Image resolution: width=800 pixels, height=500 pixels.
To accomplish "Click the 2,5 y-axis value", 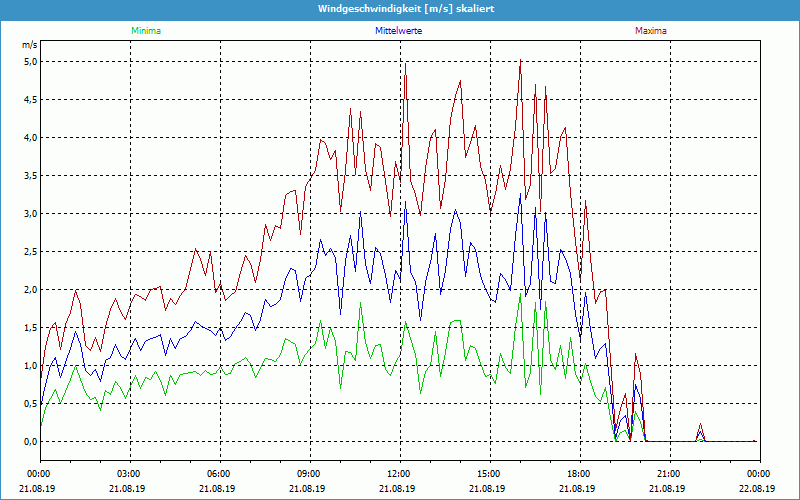I will coord(31,252).
